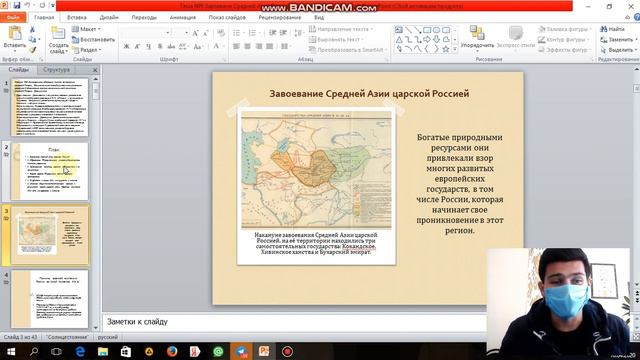Toggle Center text alignment
The image size is (640, 360).
247,47
